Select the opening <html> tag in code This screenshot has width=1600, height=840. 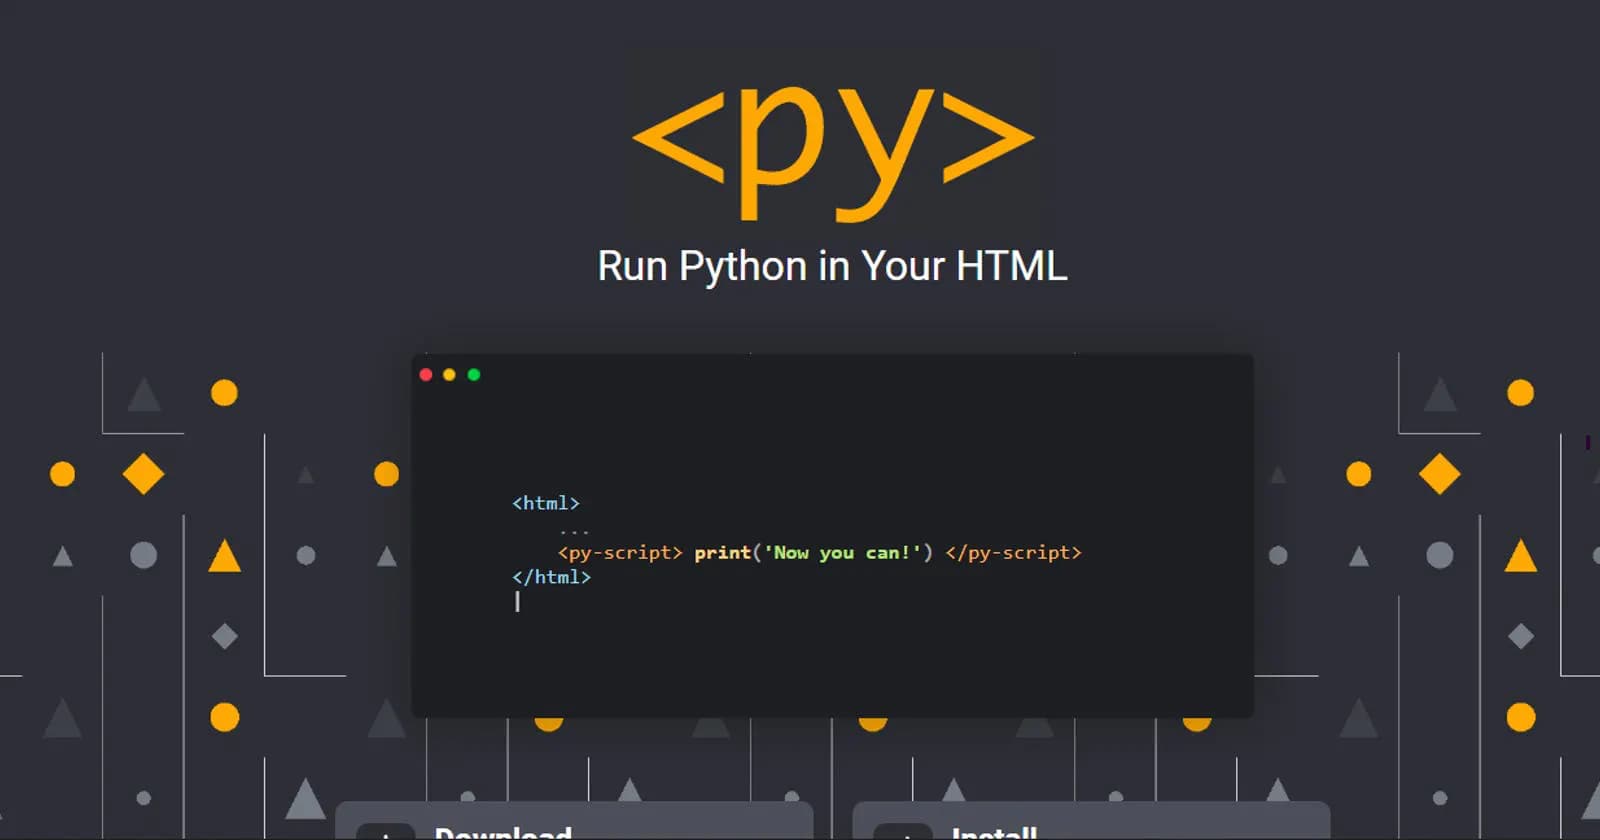click(546, 503)
